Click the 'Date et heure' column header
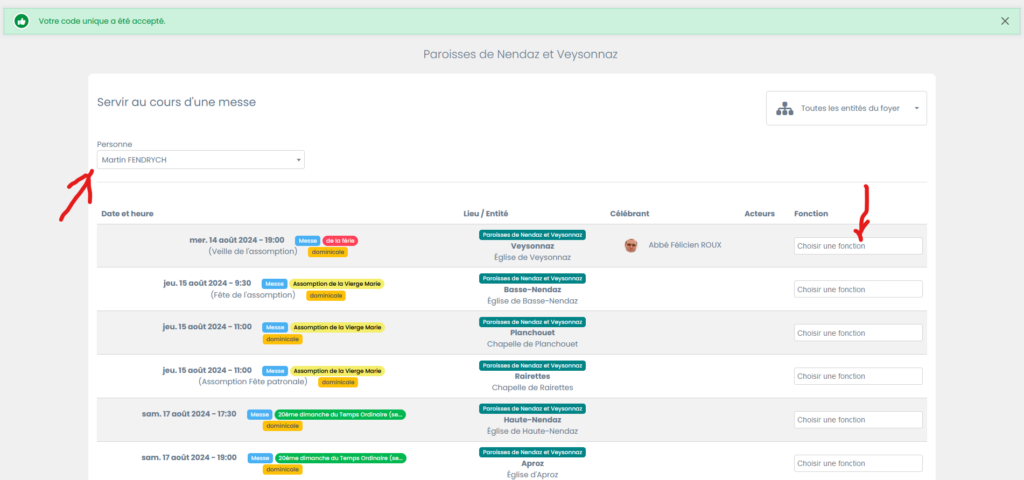 [127, 213]
